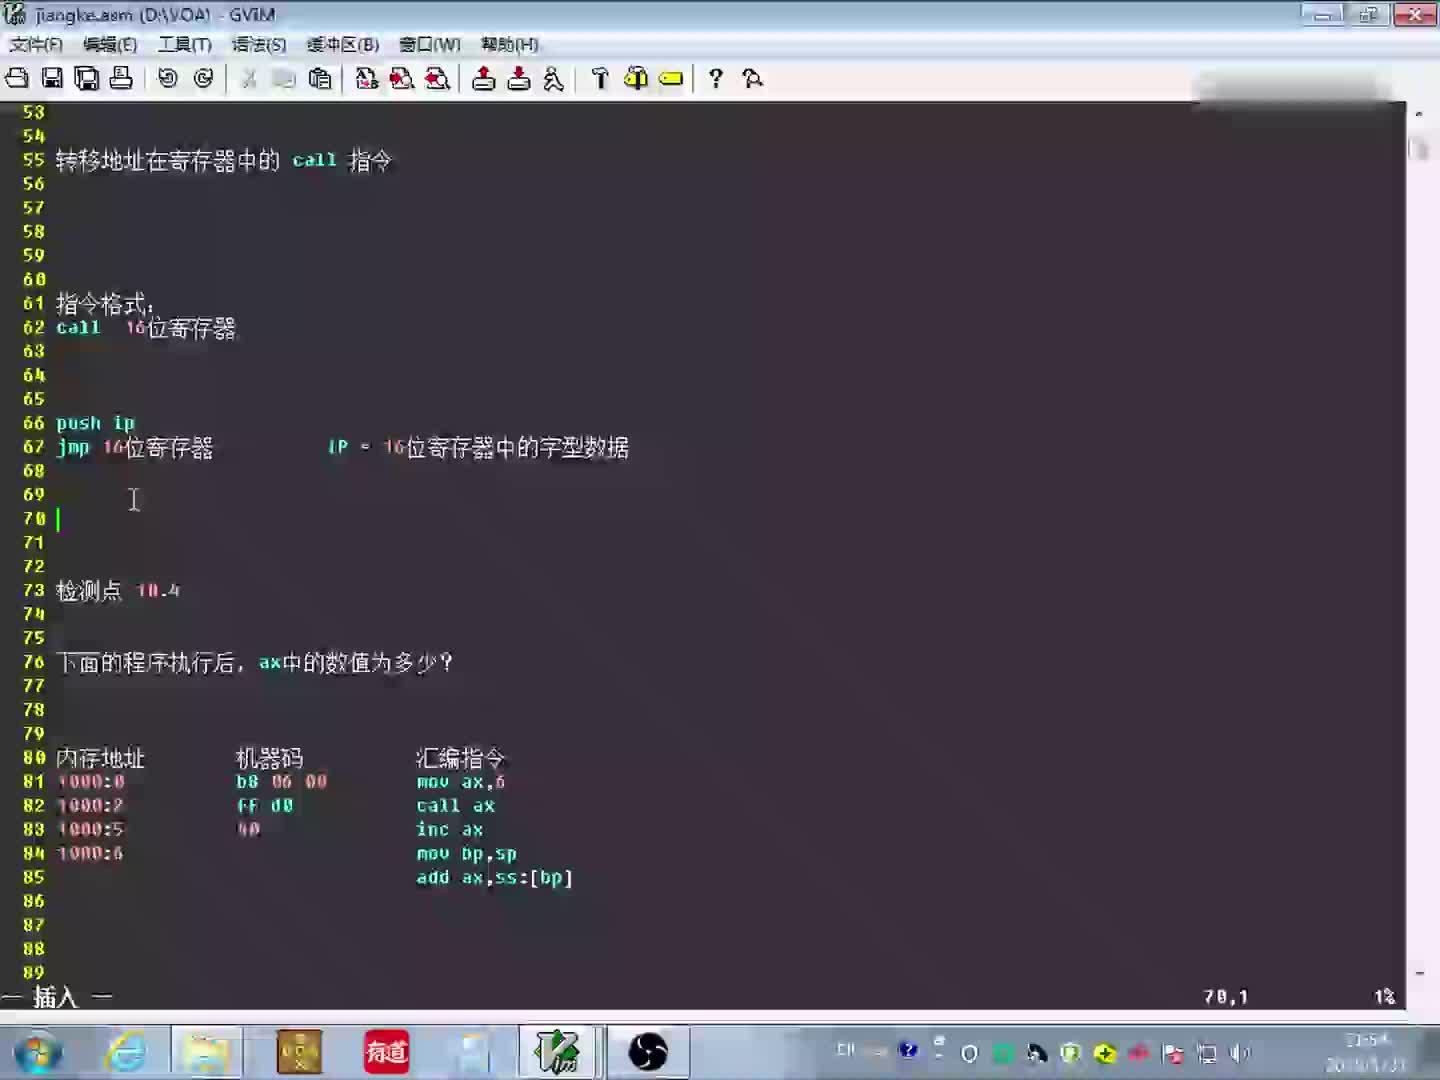The image size is (1440, 1080).
Task: Click the Make hammer icon
Action: click(600, 78)
